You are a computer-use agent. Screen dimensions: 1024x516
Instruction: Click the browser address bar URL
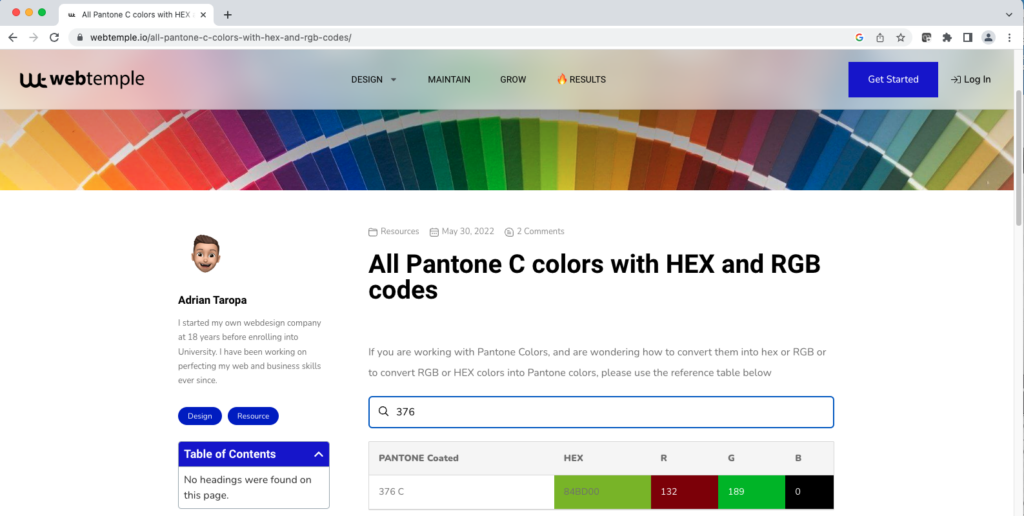pos(221,38)
